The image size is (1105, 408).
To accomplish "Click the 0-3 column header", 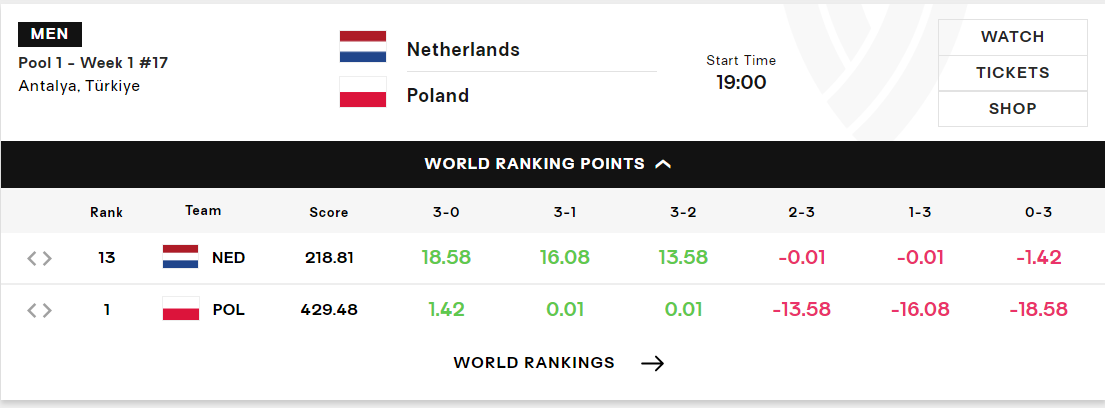I will (1038, 212).
